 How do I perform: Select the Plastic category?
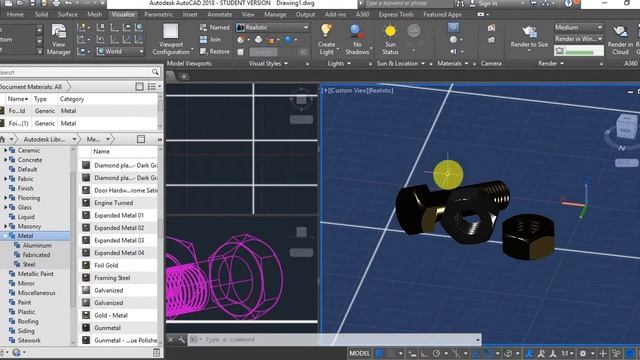26,312
